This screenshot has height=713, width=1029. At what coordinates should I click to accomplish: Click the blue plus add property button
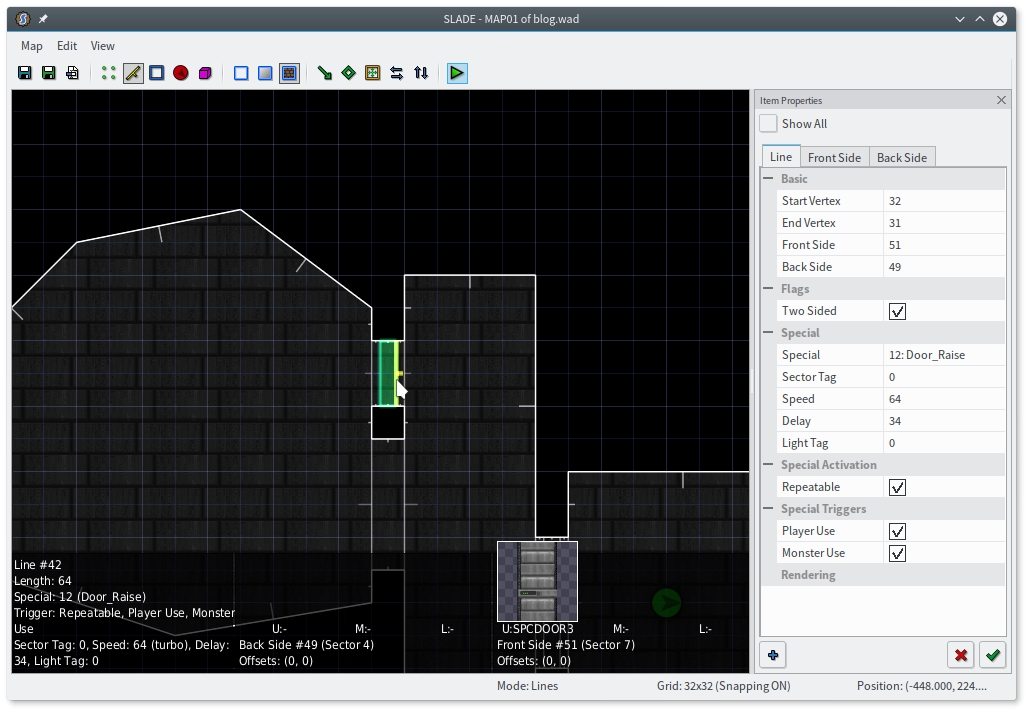[x=772, y=655]
